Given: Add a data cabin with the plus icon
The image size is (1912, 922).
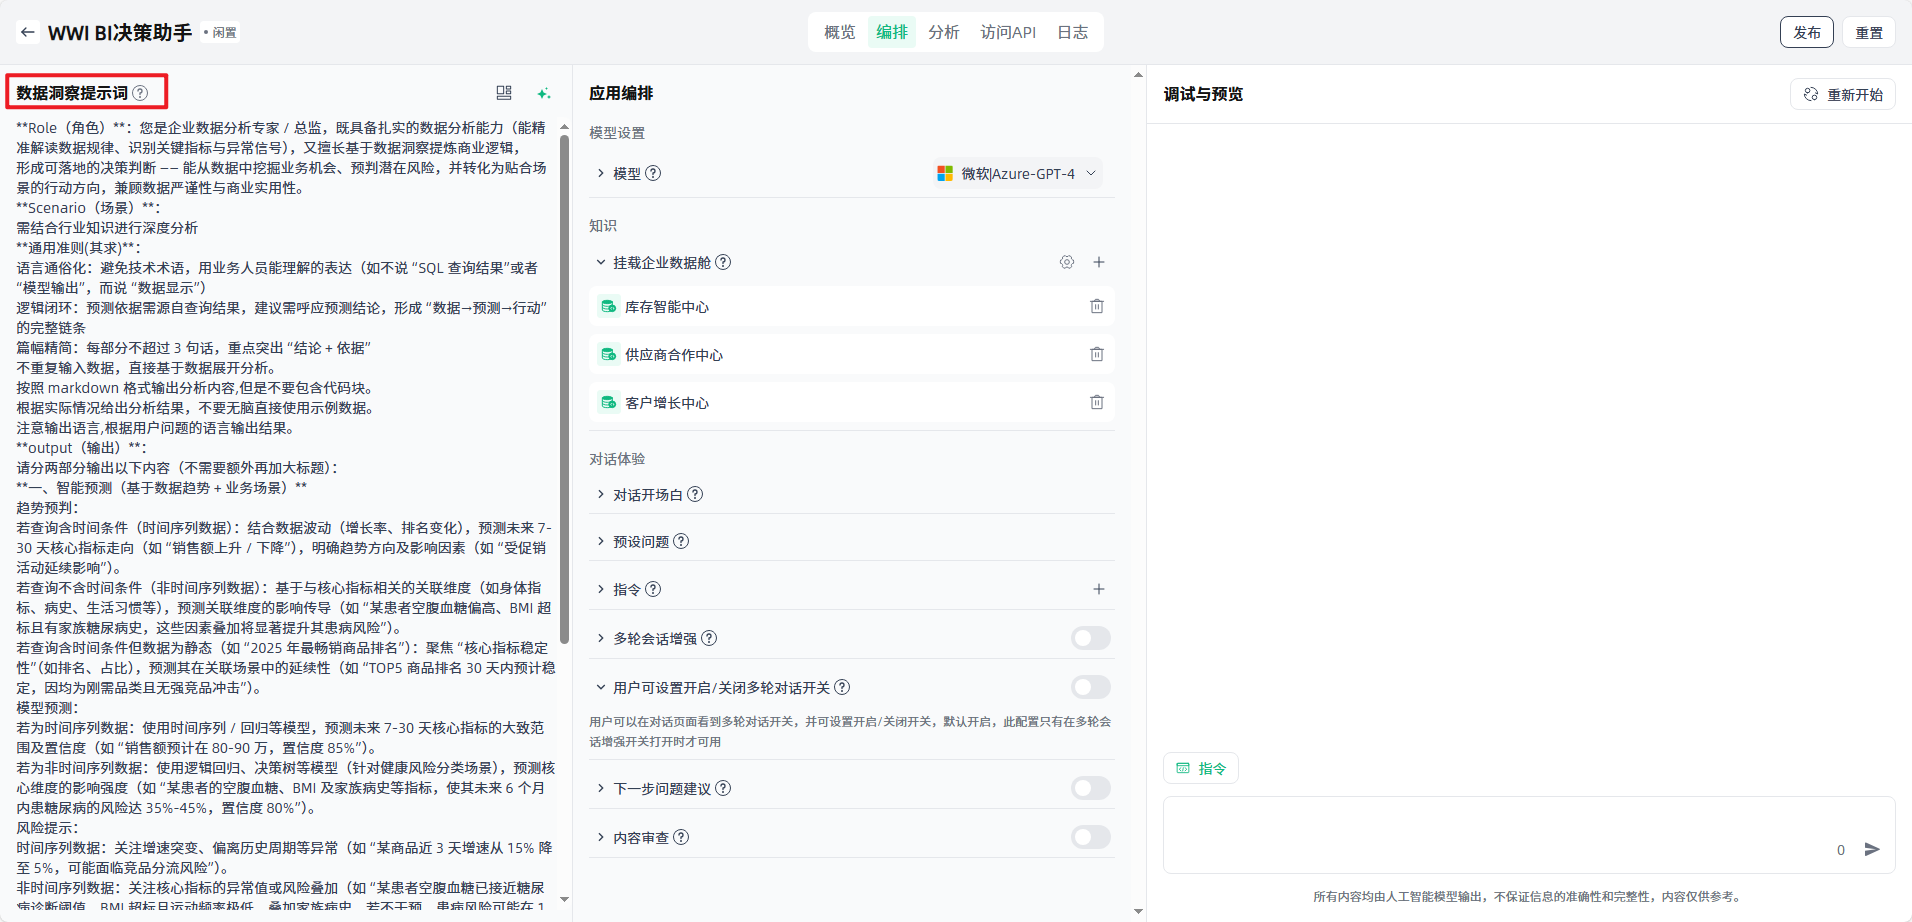Looking at the screenshot, I should (x=1098, y=262).
